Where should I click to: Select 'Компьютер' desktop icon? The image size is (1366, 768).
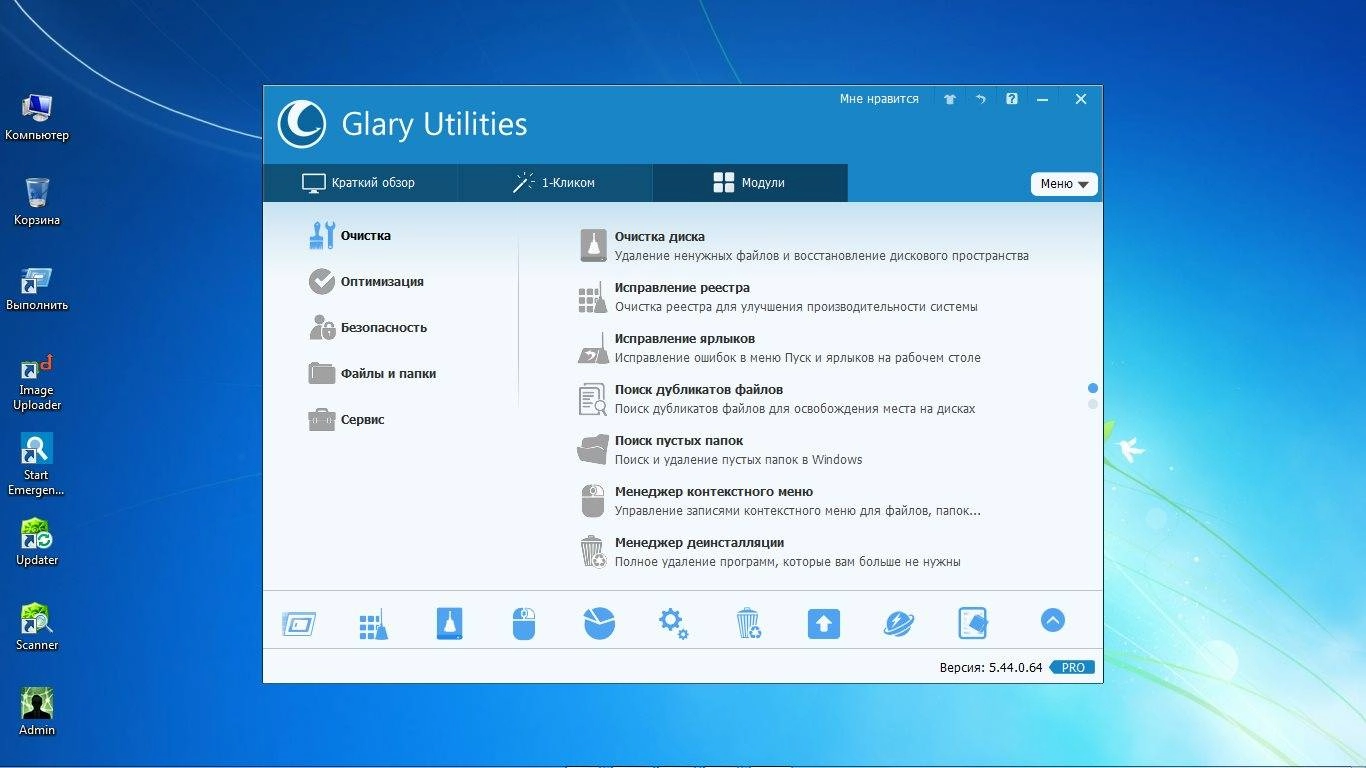[37, 118]
